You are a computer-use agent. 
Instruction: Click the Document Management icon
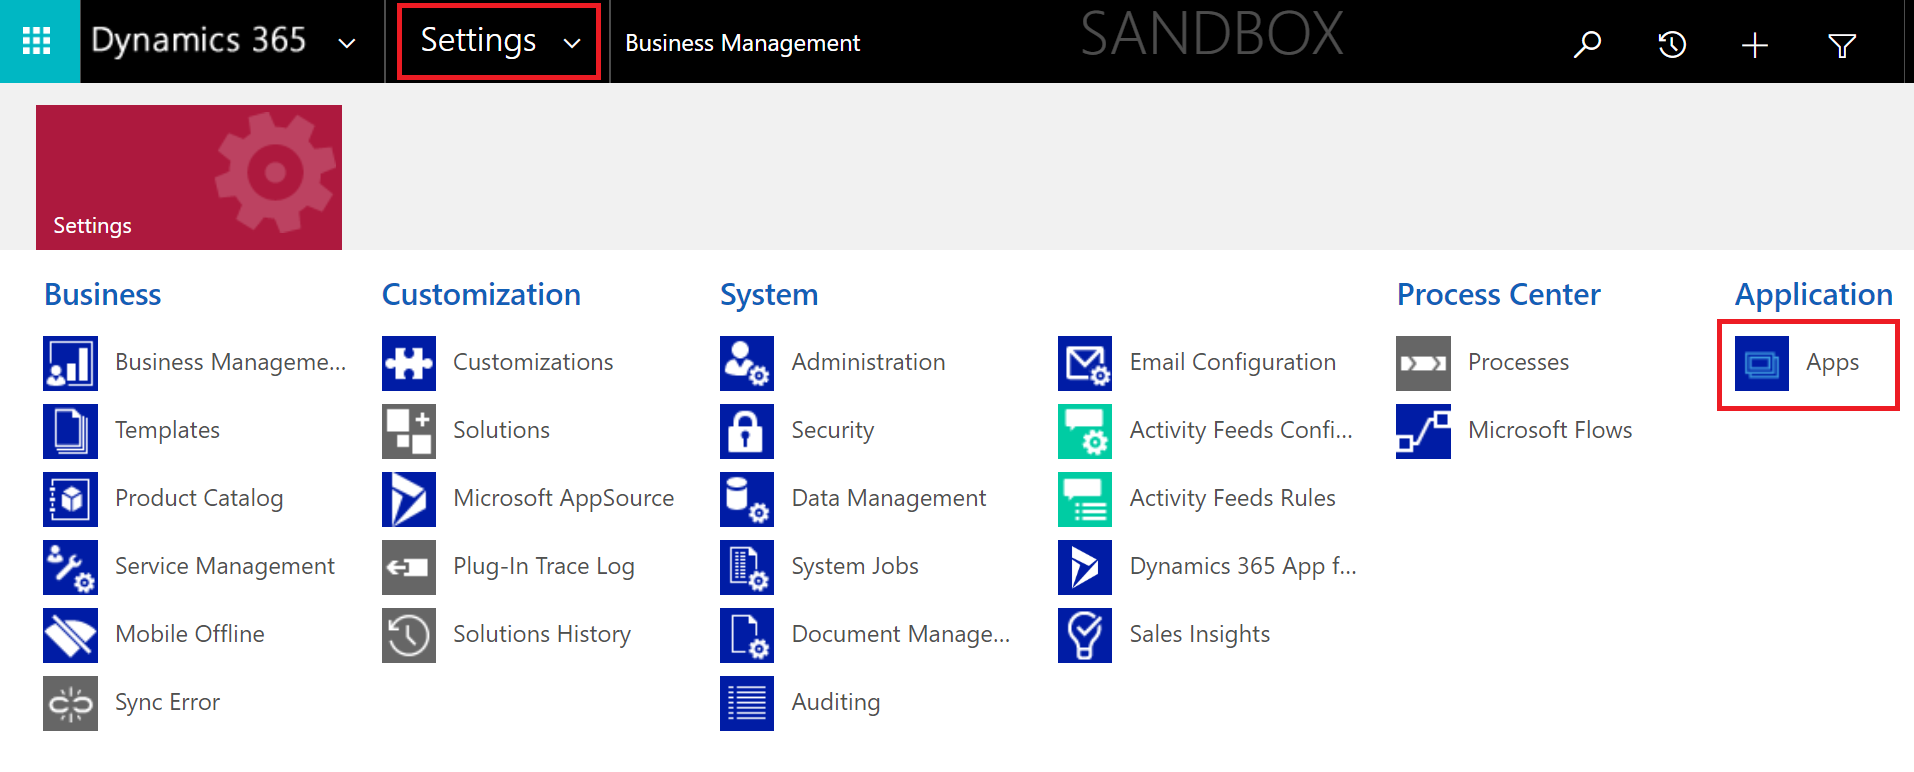click(x=747, y=635)
